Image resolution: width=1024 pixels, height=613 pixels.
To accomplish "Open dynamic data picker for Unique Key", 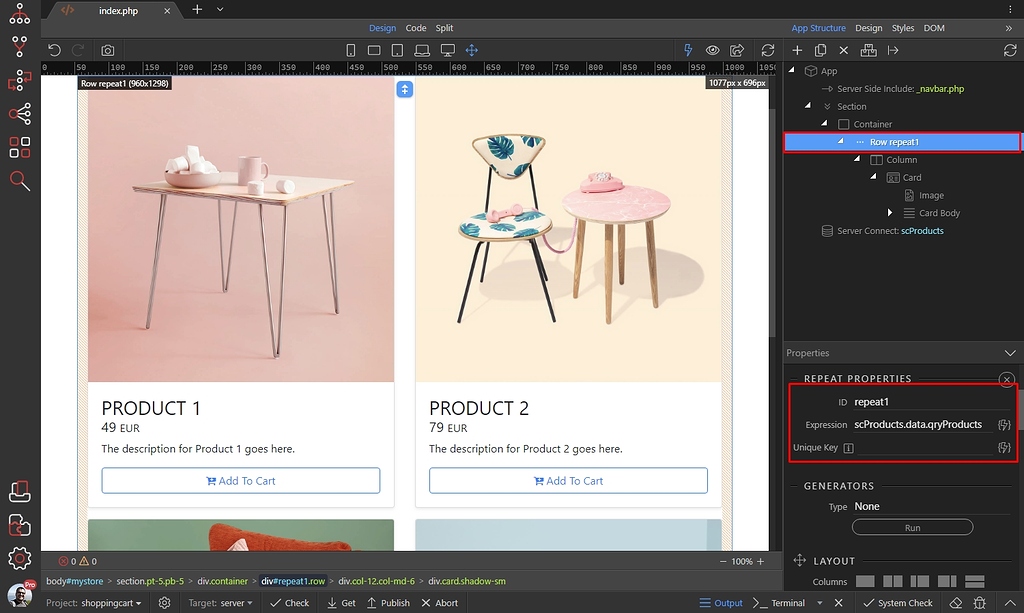I will click(1004, 448).
